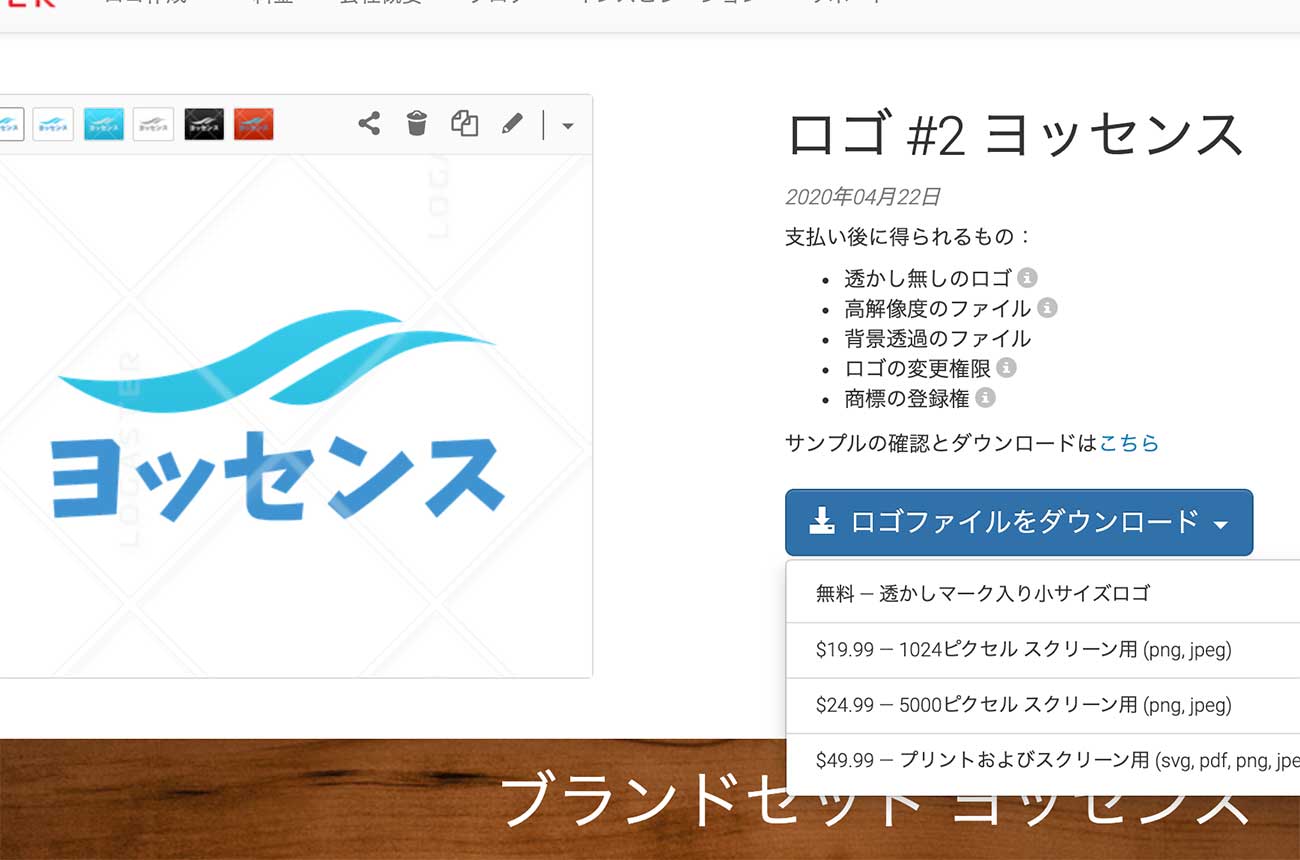Show info for 商標の登録権

click(x=985, y=398)
